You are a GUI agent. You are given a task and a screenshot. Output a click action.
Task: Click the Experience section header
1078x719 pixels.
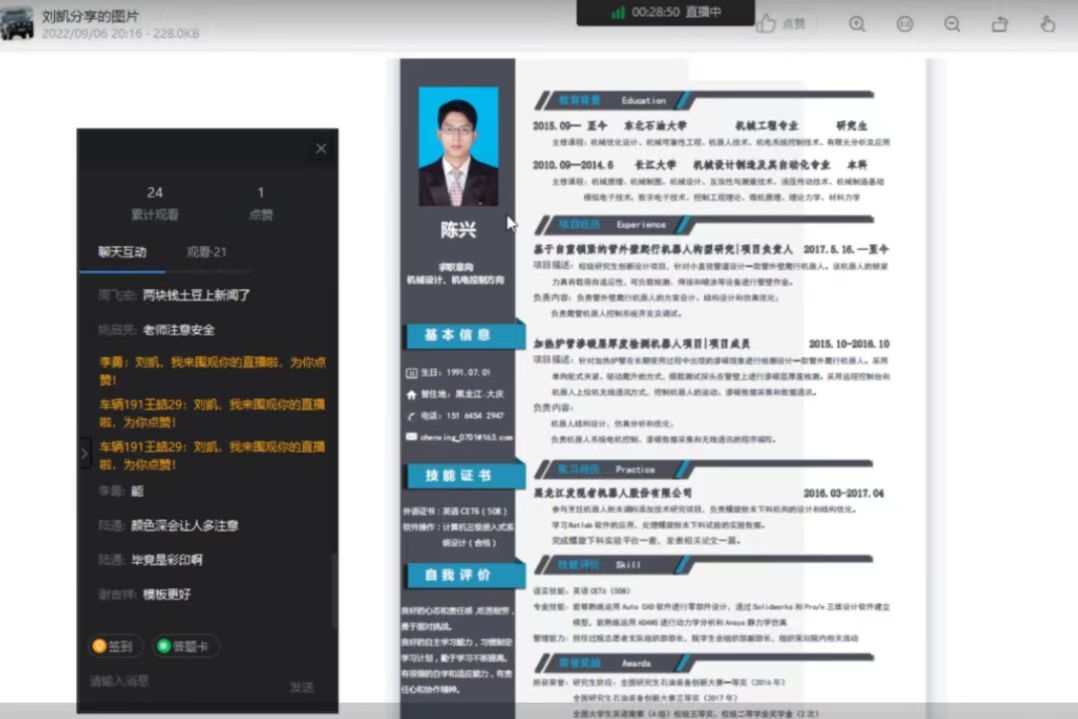[x=705, y=225]
